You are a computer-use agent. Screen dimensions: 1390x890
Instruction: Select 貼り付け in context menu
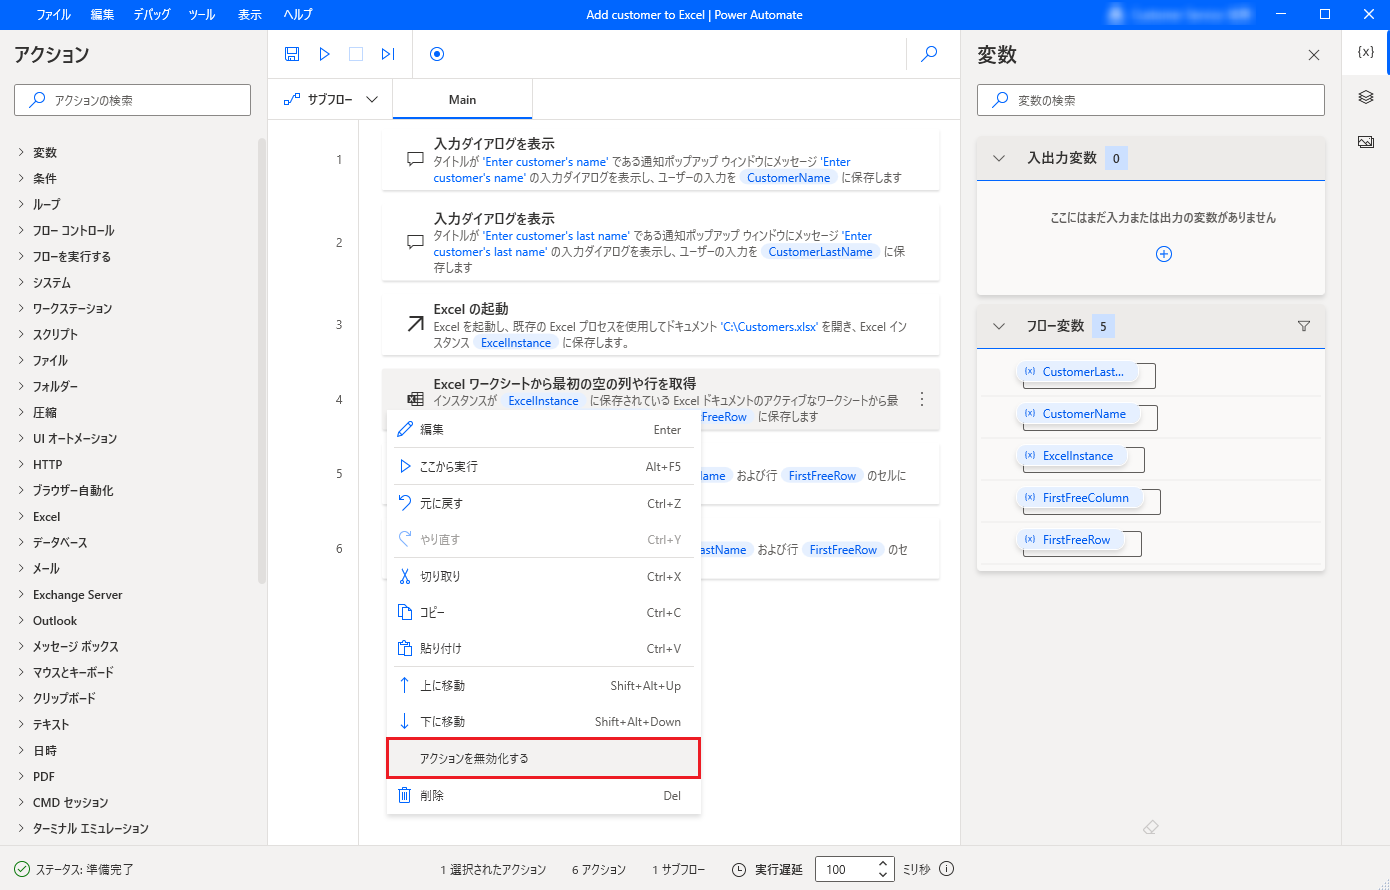543,649
